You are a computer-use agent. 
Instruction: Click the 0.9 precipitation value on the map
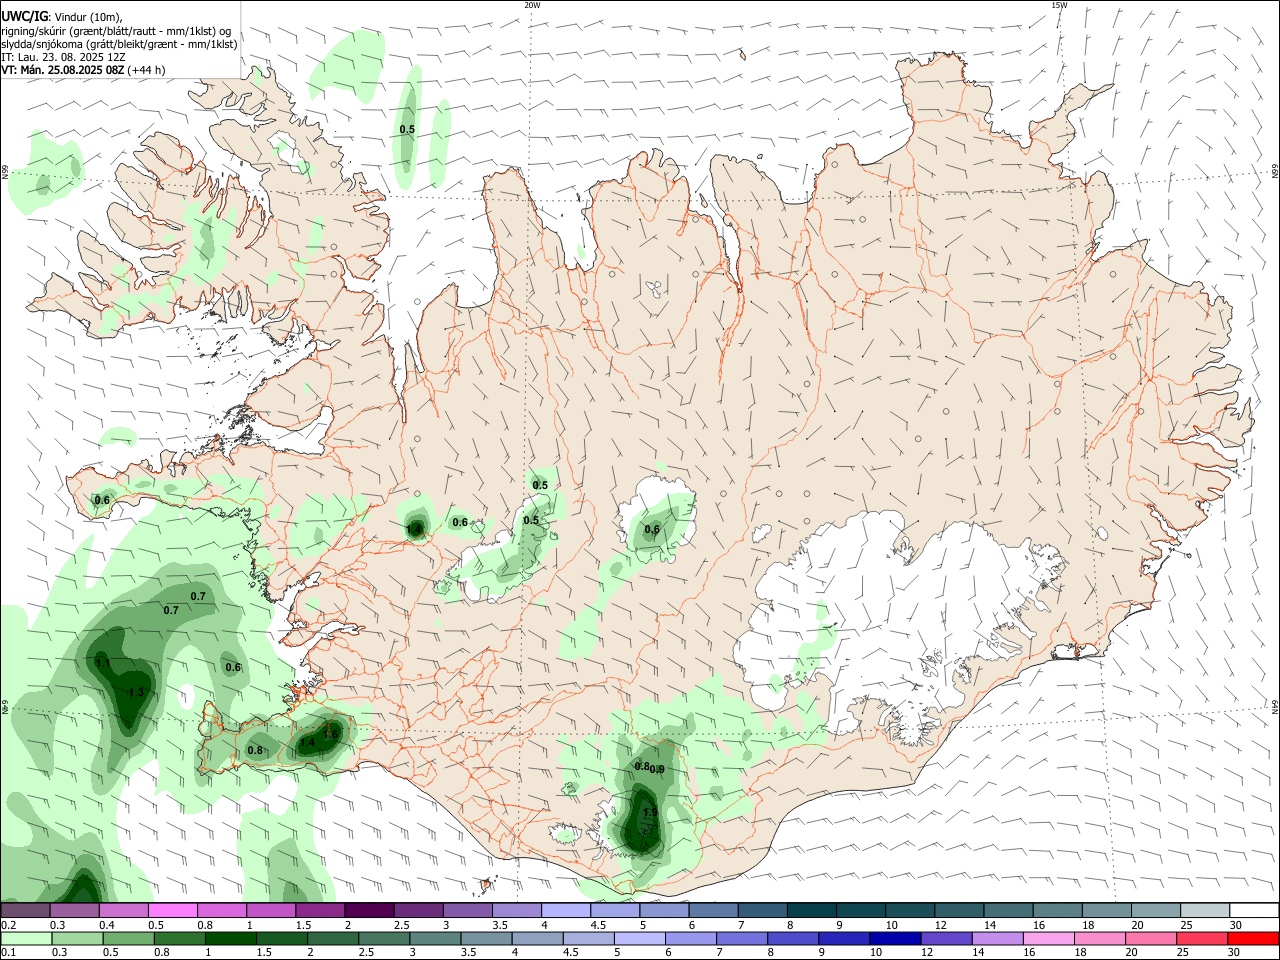[x=657, y=769]
